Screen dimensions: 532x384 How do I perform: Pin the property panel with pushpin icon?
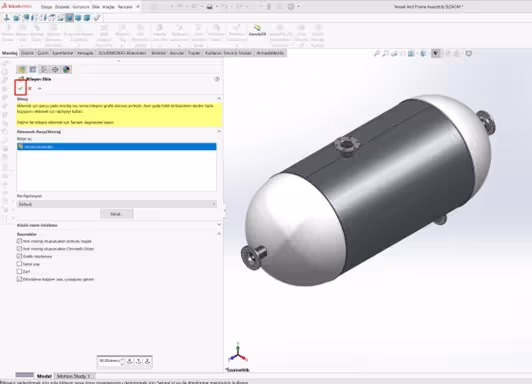click(39, 88)
